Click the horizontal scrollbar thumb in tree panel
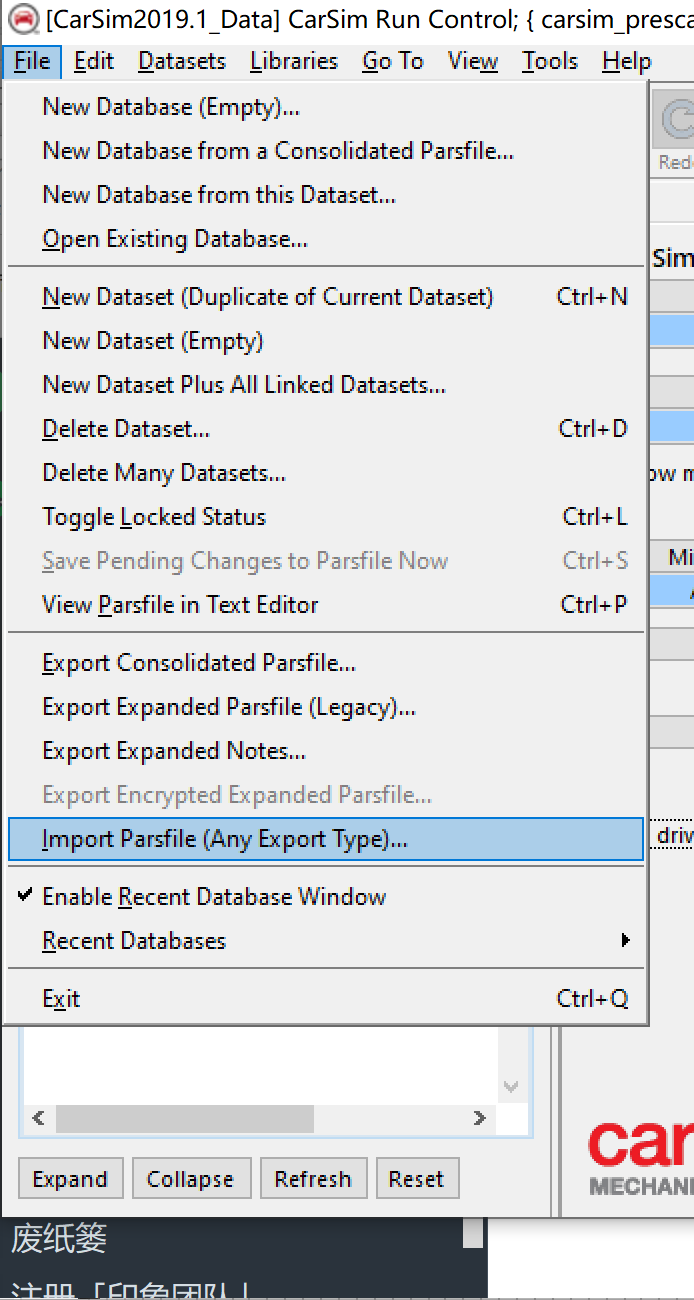694x1300 pixels. [185, 1118]
